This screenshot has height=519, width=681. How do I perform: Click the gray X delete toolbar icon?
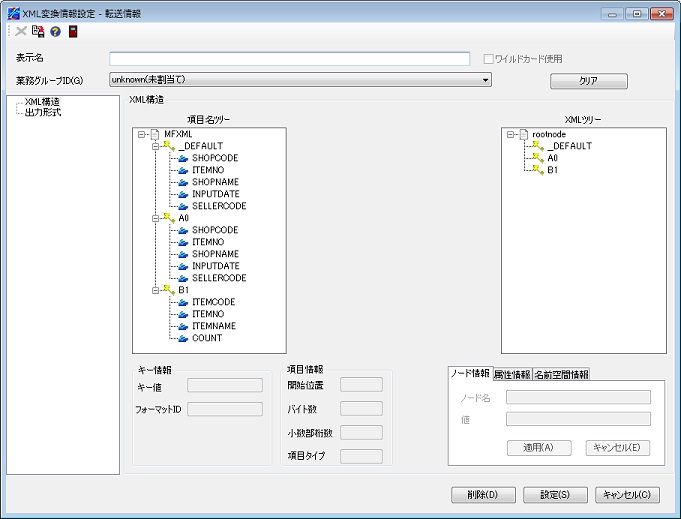[21, 32]
